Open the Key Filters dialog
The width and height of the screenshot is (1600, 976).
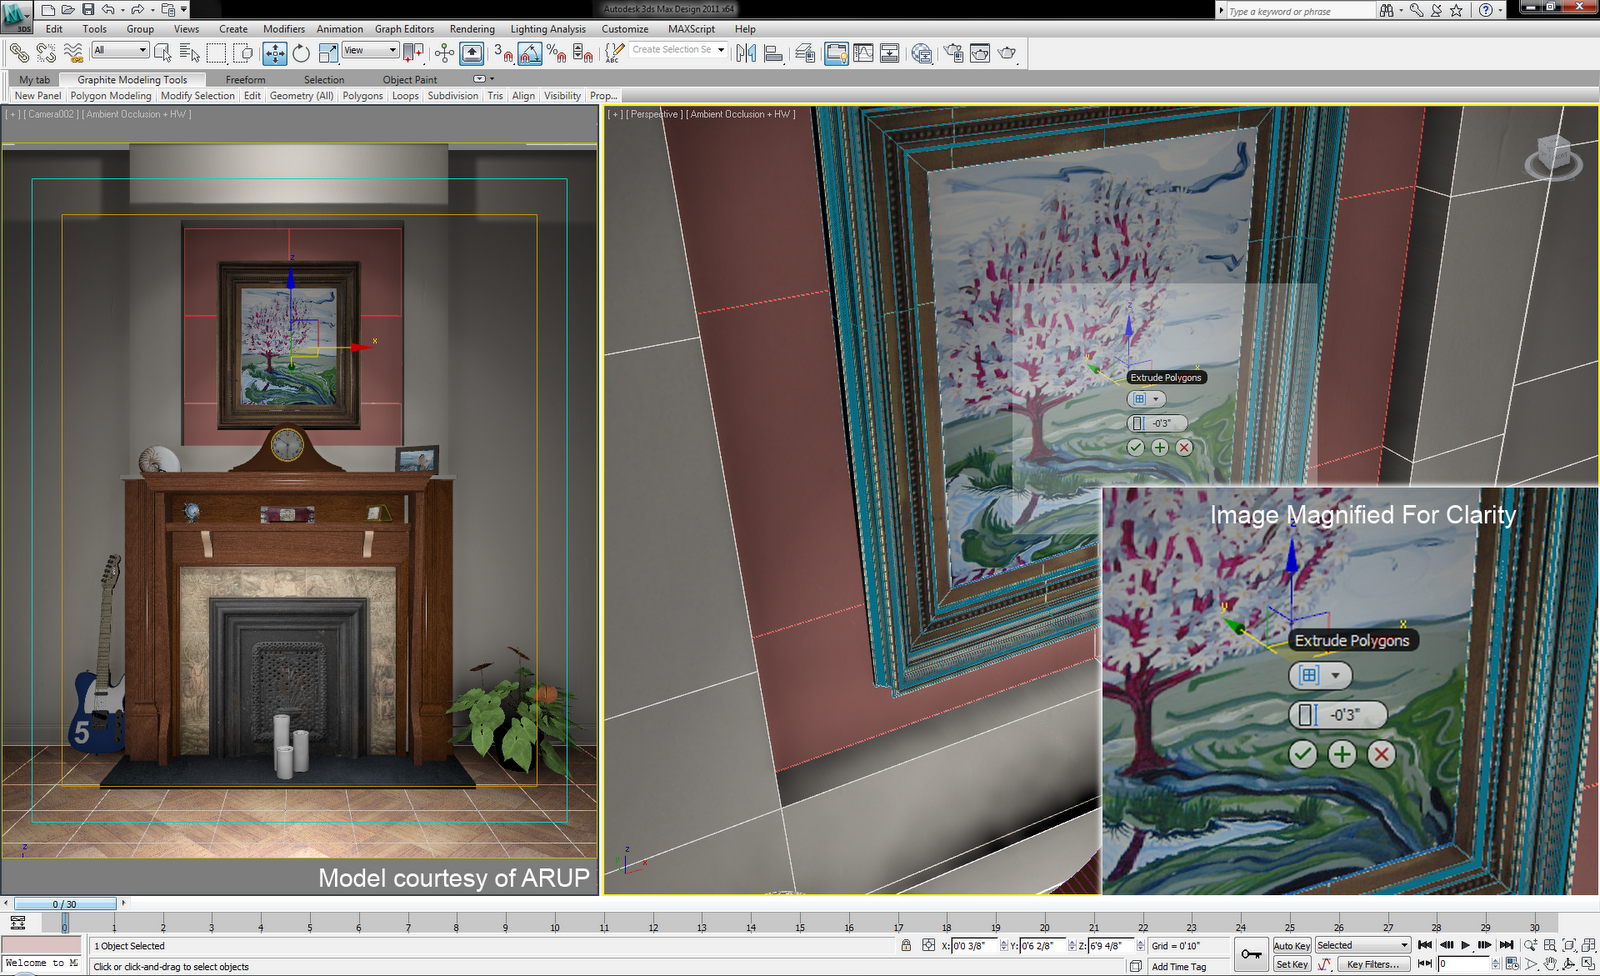tap(1372, 964)
